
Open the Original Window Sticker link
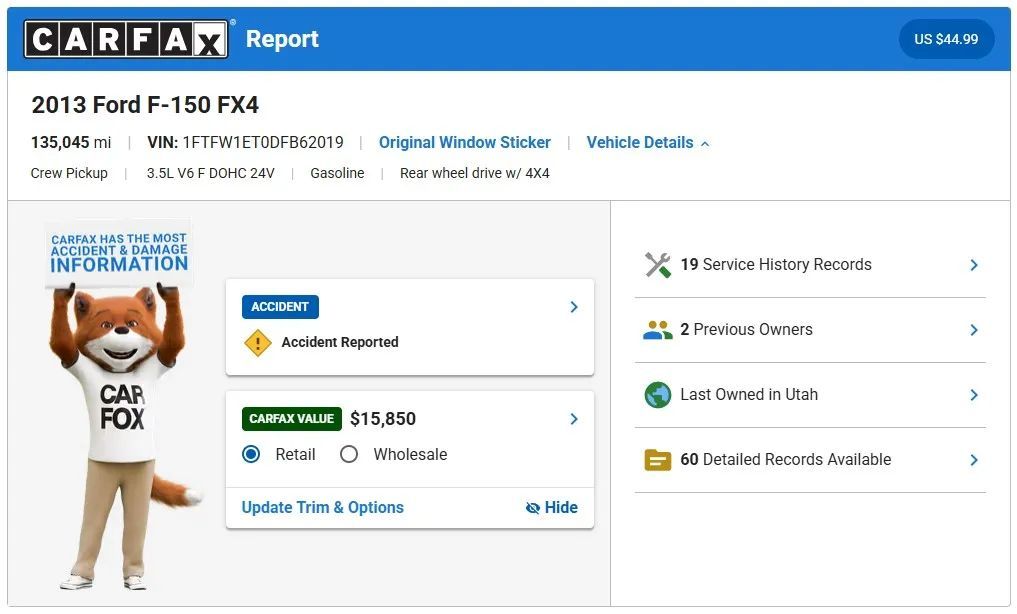(464, 143)
